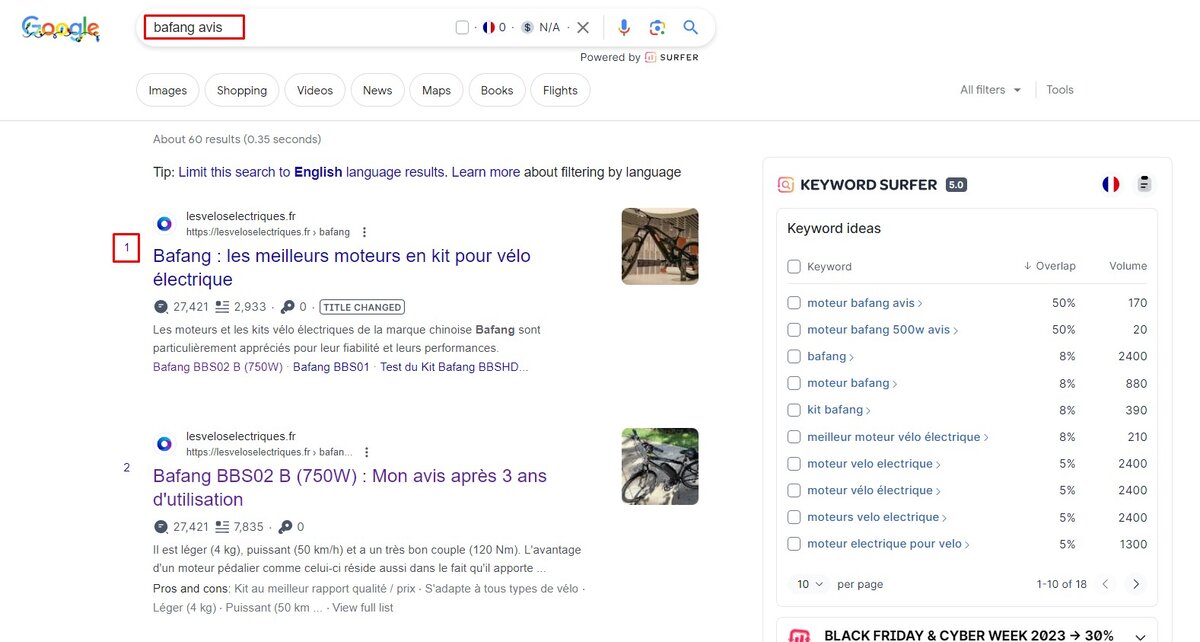The width and height of the screenshot is (1200, 642).
Task: Select the Black Friday promotion banner icon
Action: point(799,636)
